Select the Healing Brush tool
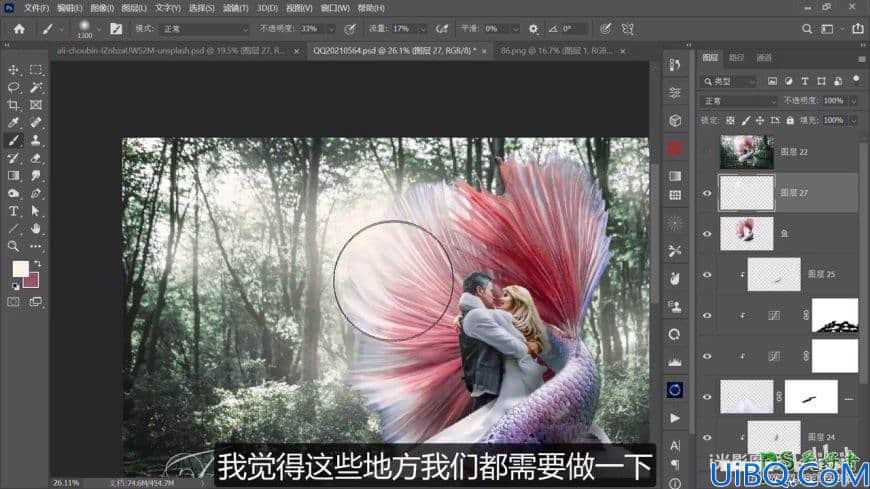The image size is (870, 489). (36, 123)
